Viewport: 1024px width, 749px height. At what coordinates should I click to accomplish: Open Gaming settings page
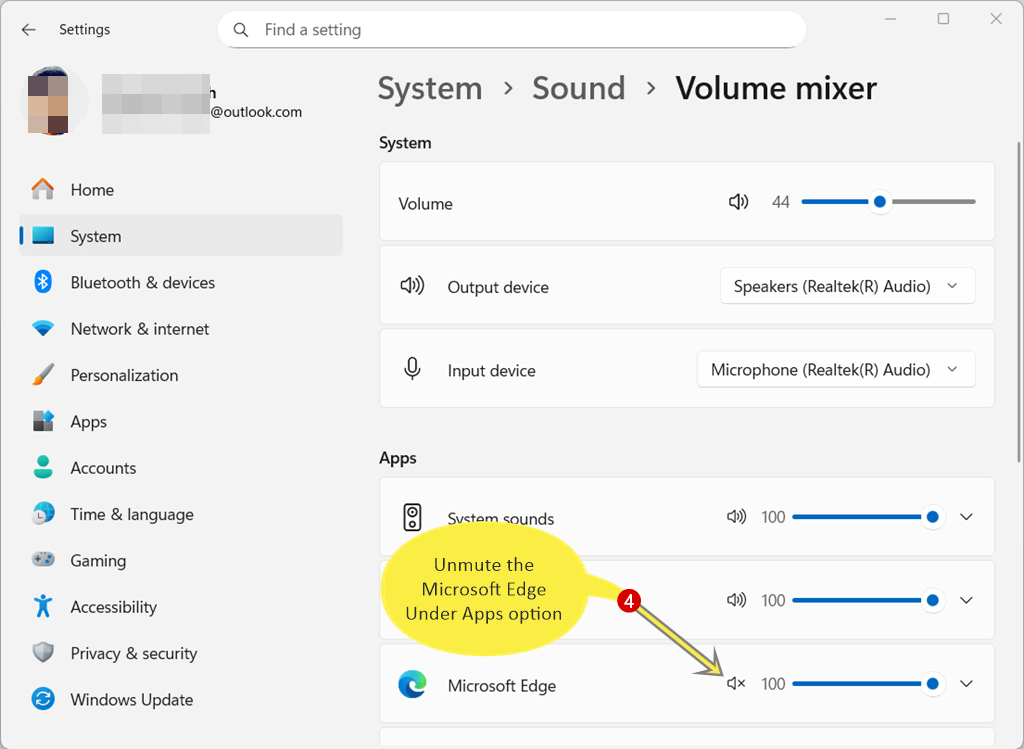click(181, 560)
